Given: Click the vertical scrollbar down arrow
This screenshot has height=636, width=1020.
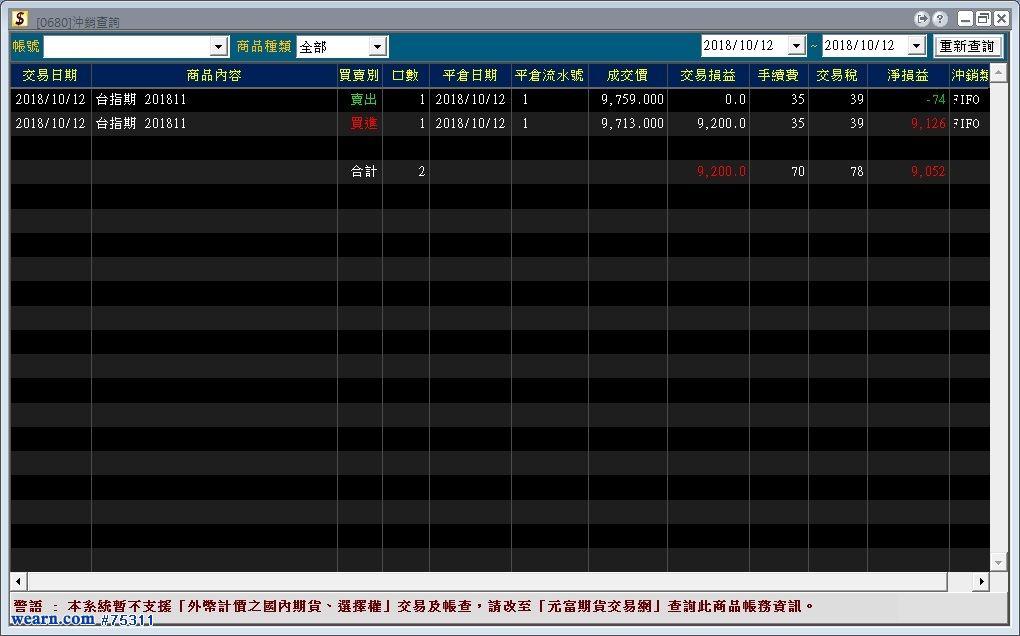Looking at the screenshot, I should click(x=999, y=563).
